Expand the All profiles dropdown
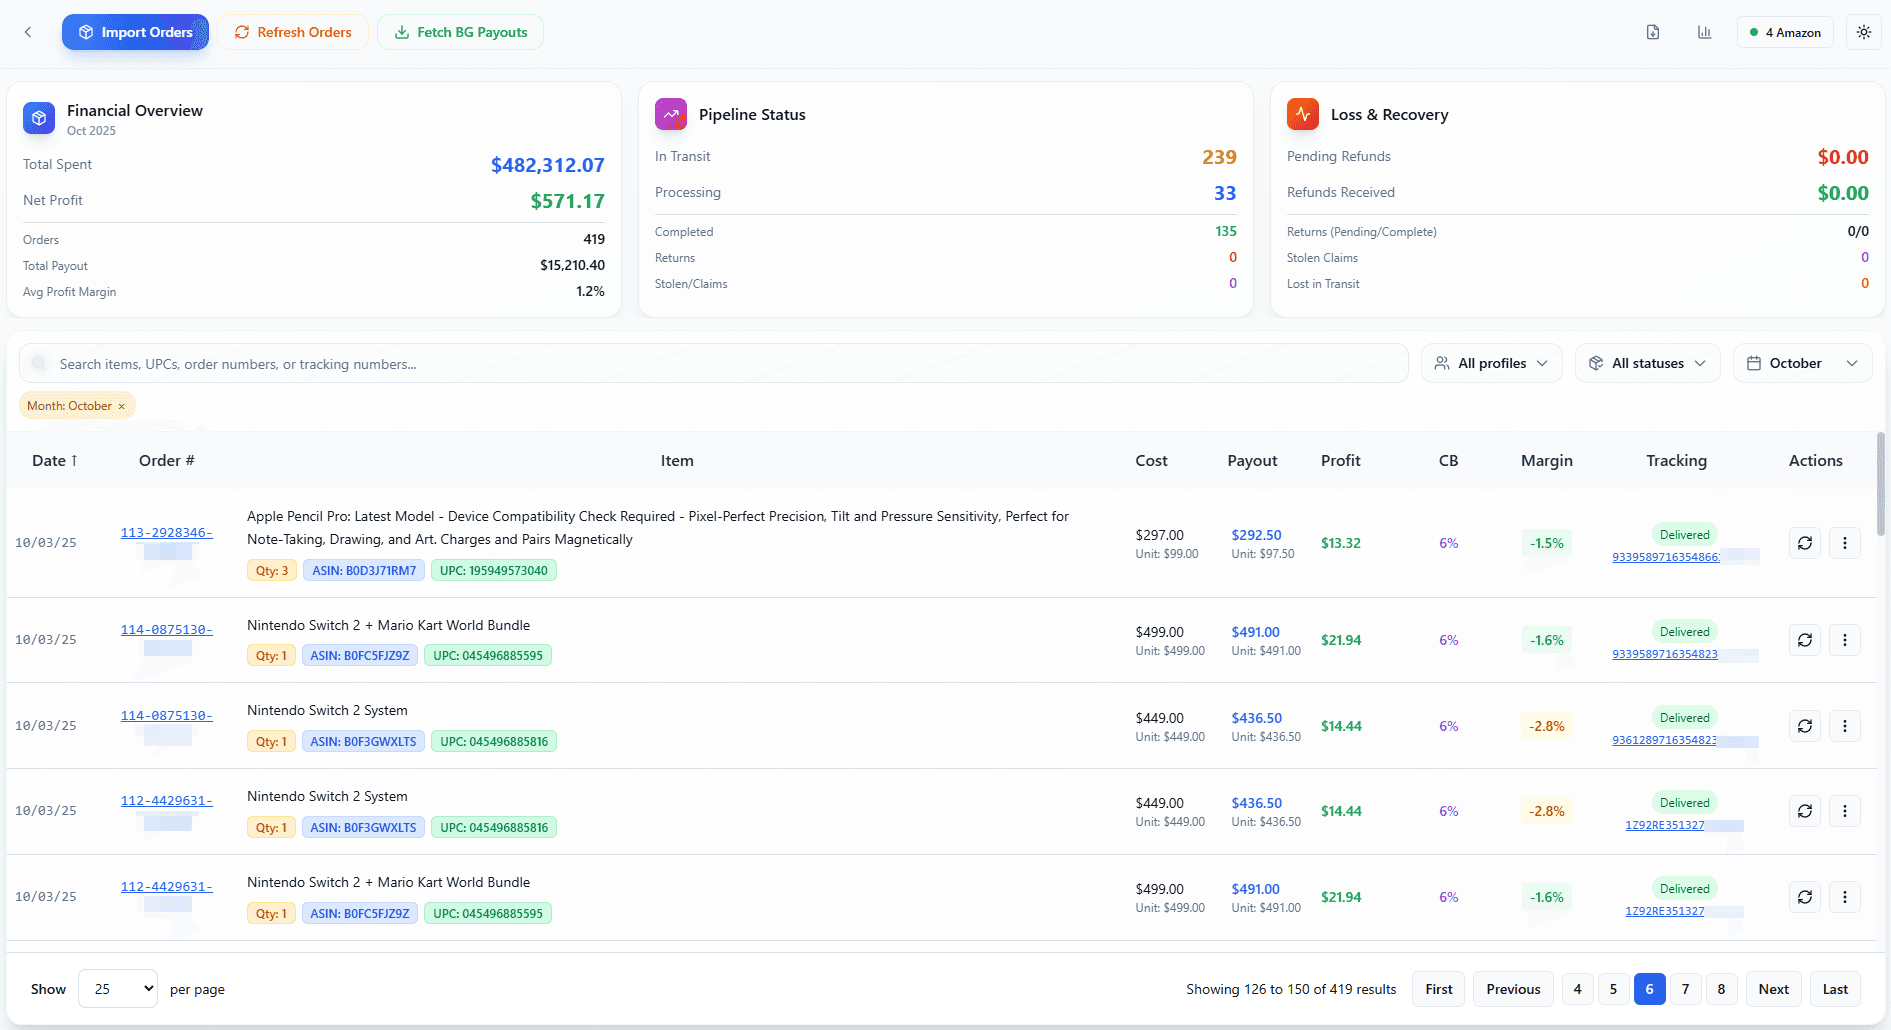This screenshot has width=1891, height=1030. point(1491,363)
